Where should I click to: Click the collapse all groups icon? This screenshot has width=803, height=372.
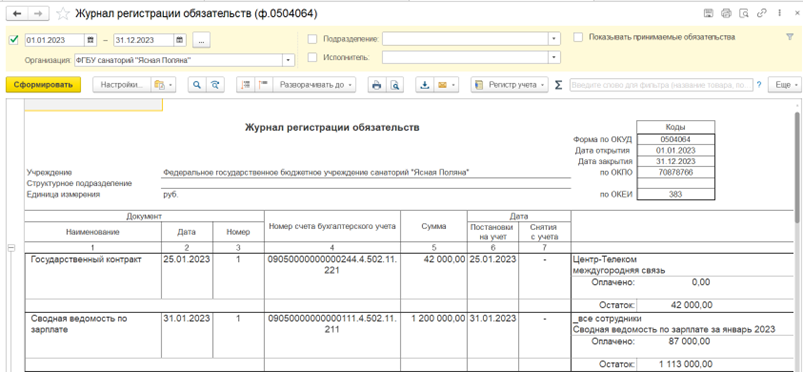pos(246,86)
